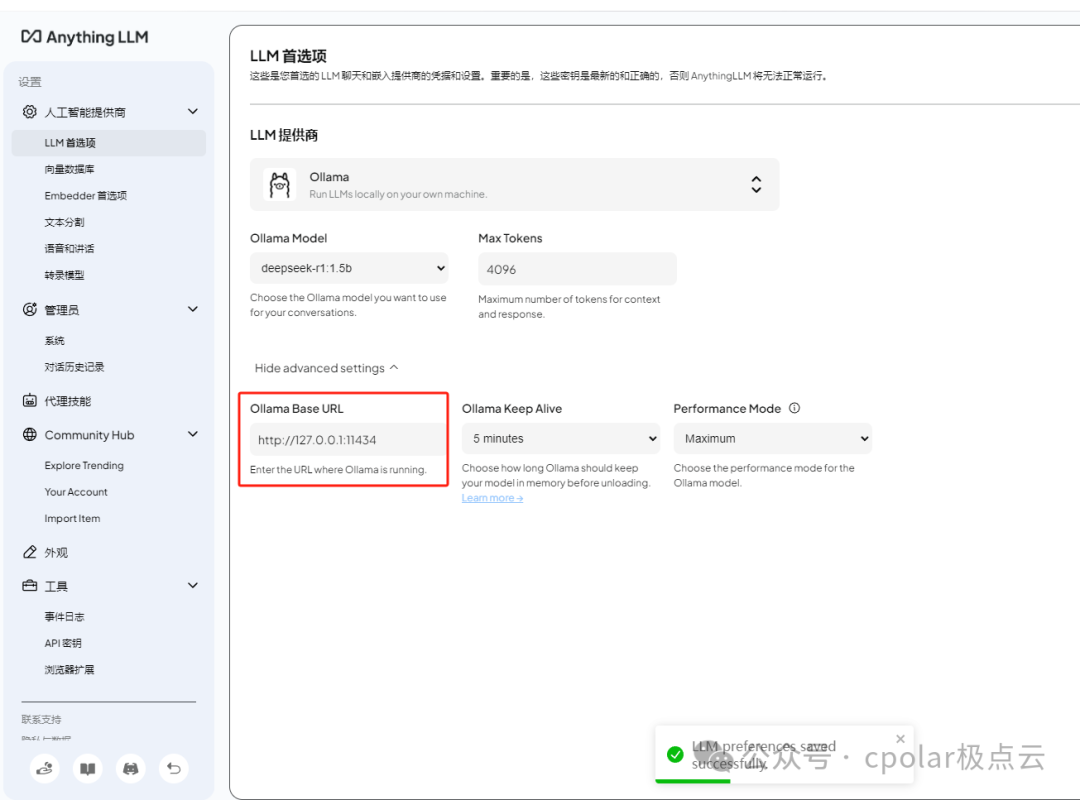Open 向量数据库 settings page
This screenshot has width=1080, height=800.
click(x=70, y=170)
